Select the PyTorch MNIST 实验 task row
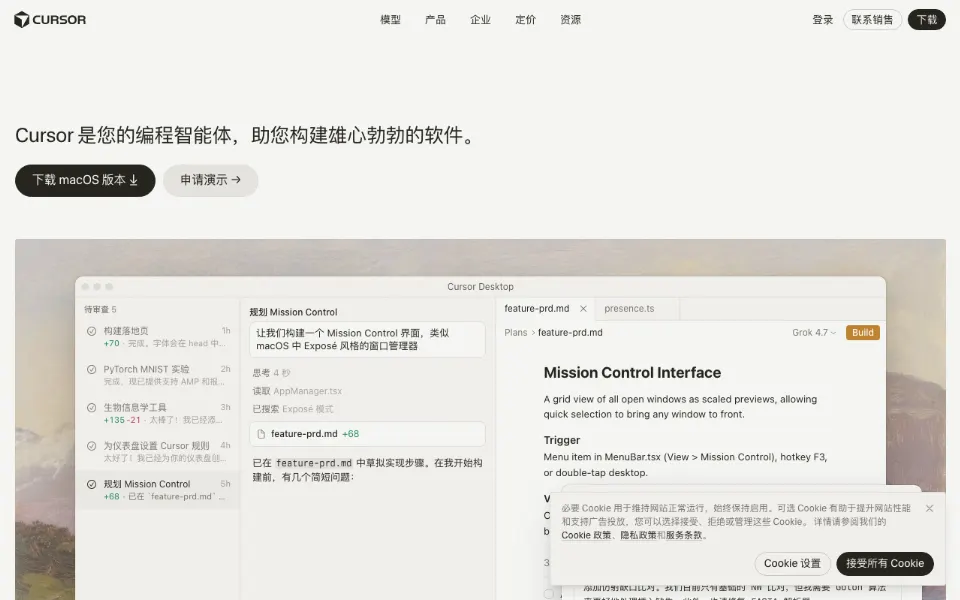This screenshot has height=600, width=960. (x=158, y=375)
